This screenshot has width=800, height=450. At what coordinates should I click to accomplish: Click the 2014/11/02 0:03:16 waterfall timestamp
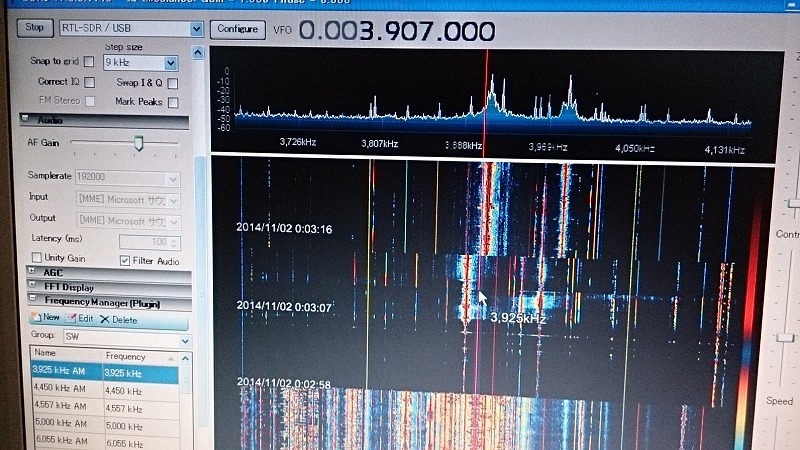pyautogui.click(x=284, y=228)
